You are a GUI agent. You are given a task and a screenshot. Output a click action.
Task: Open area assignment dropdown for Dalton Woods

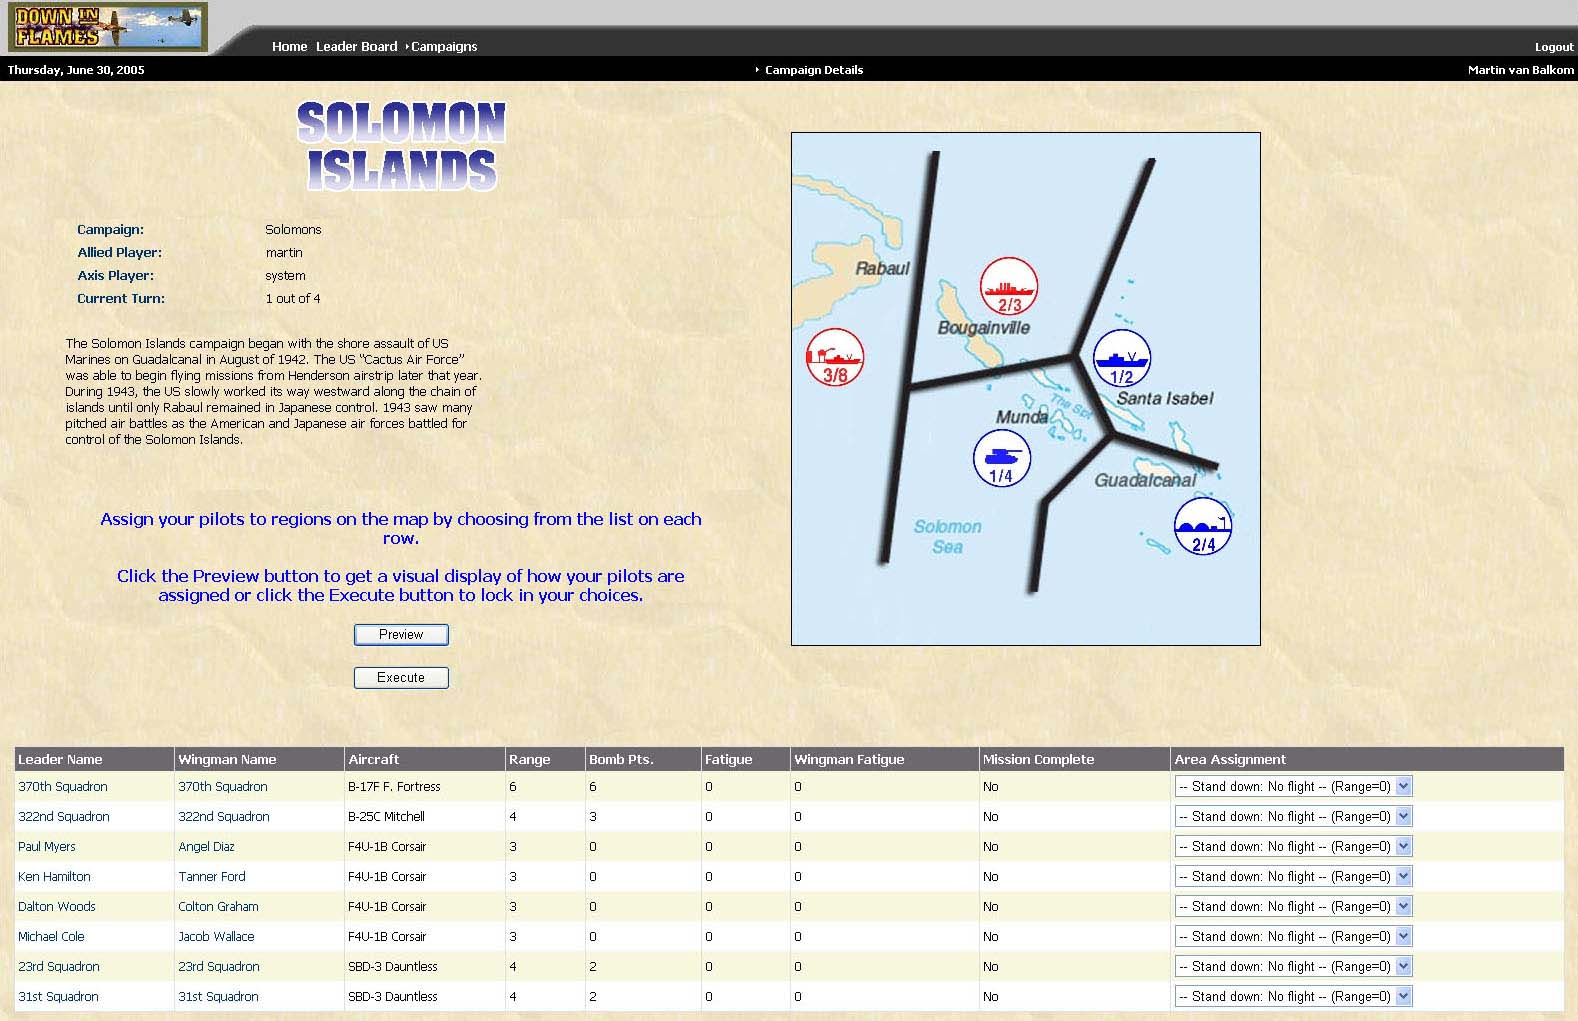pos(1293,907)
